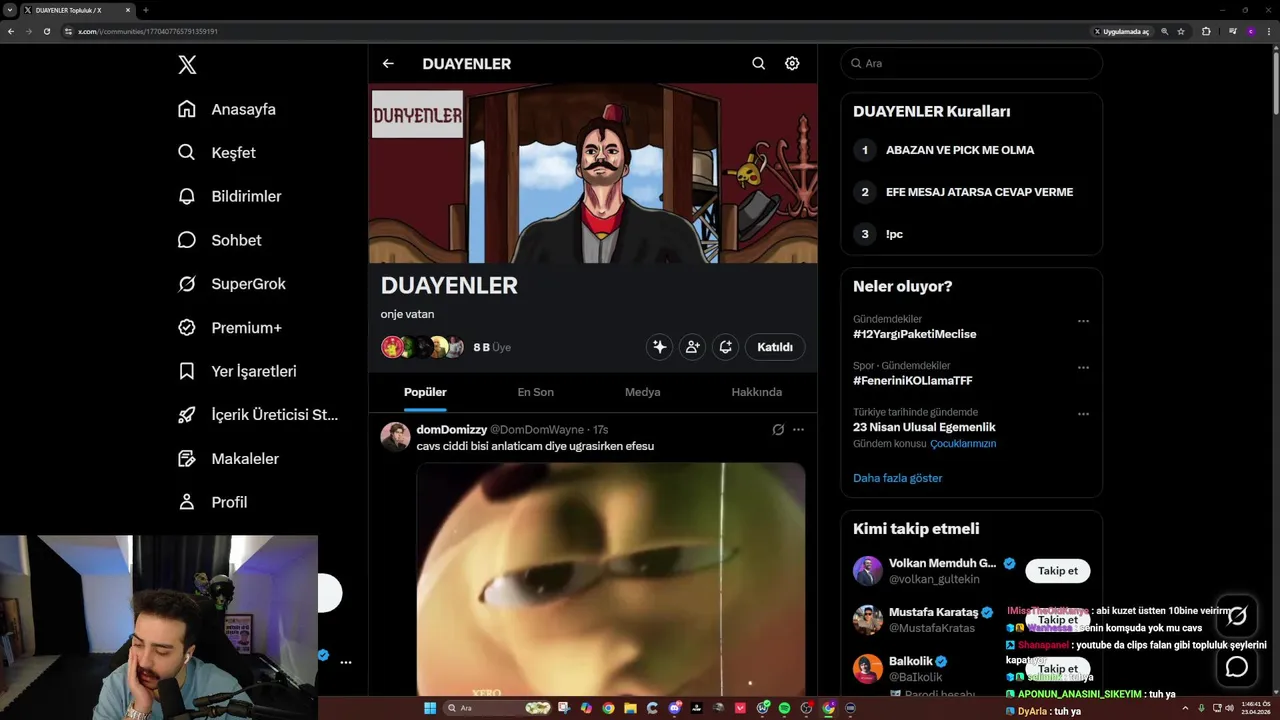
Task: Click the sparkle Grok icon near Katıldı
Action: [659, 347]
